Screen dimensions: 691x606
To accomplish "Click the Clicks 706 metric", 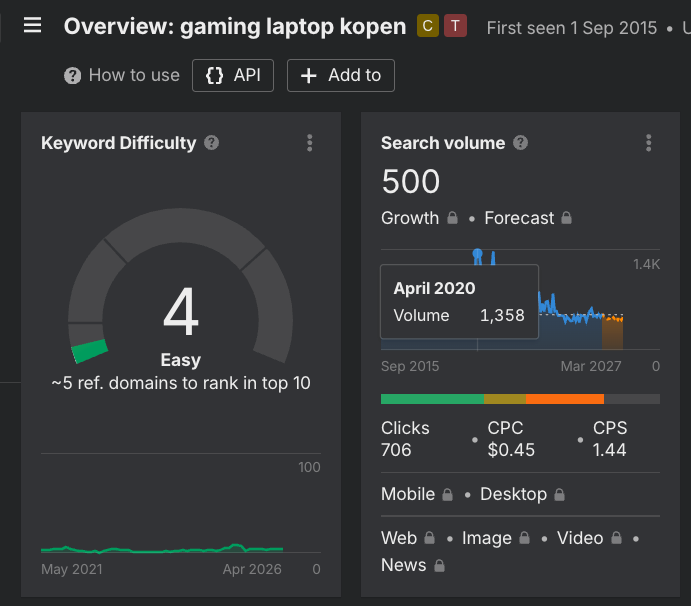I will [x=405, y=439].
